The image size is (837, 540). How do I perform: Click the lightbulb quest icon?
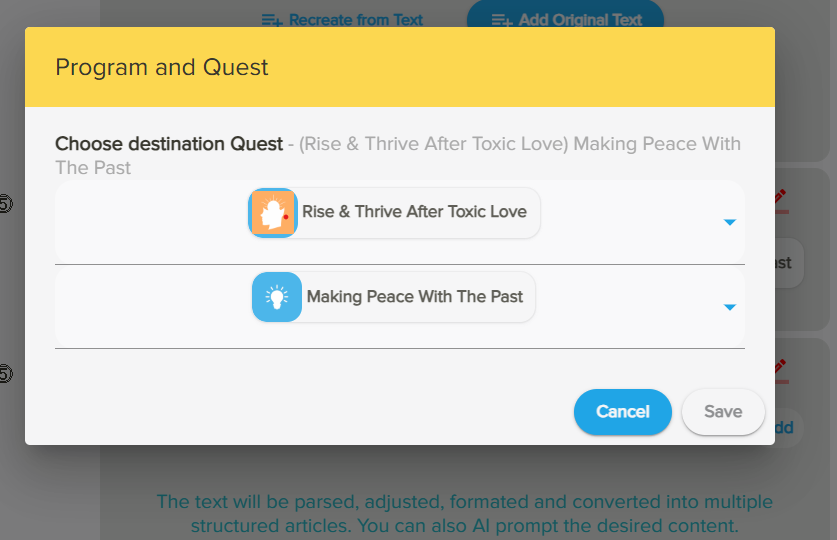coord(277,297)
